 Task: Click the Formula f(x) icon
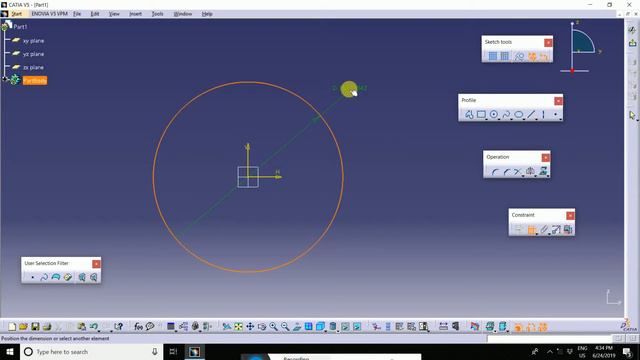[138, 327]
